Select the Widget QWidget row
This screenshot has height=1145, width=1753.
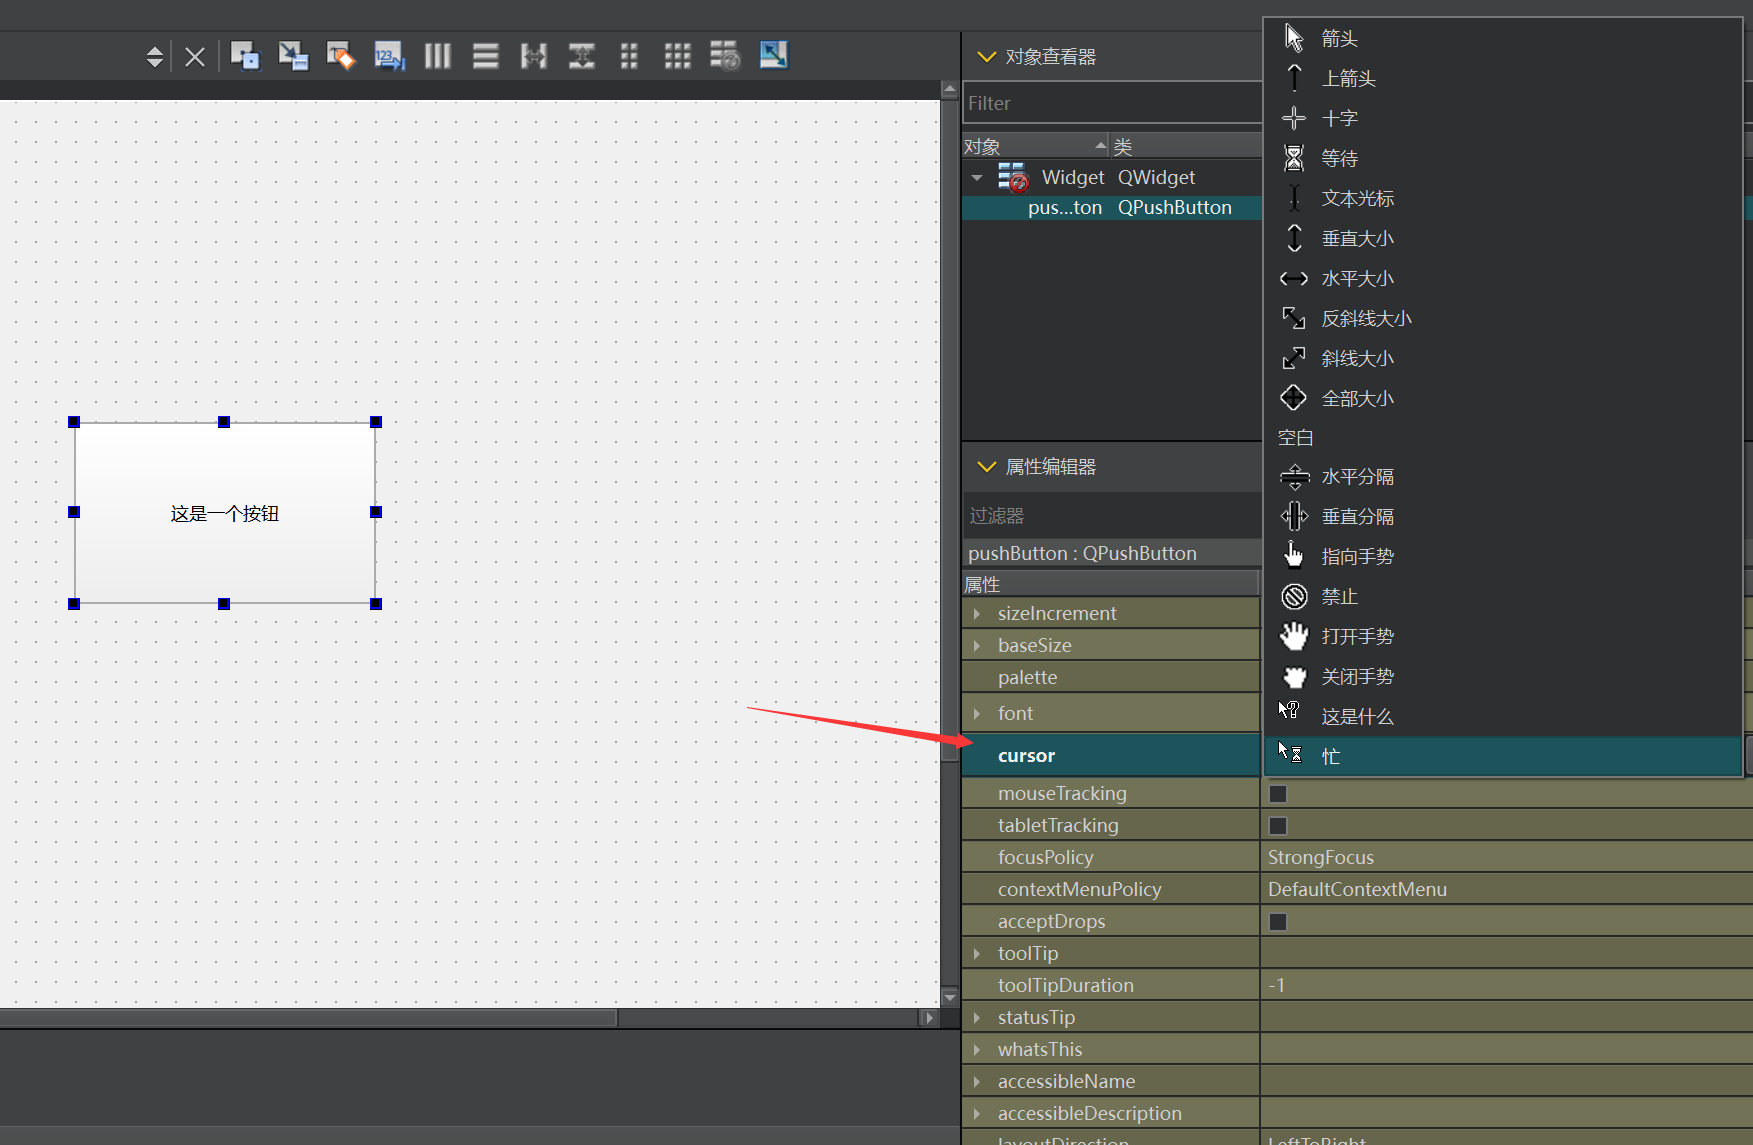click(x=1112, y=178)
